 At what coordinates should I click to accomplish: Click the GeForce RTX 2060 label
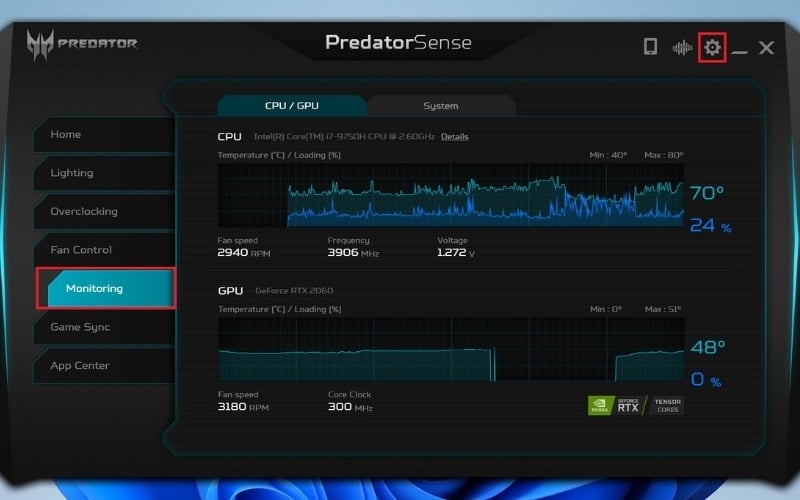point(294,291)
